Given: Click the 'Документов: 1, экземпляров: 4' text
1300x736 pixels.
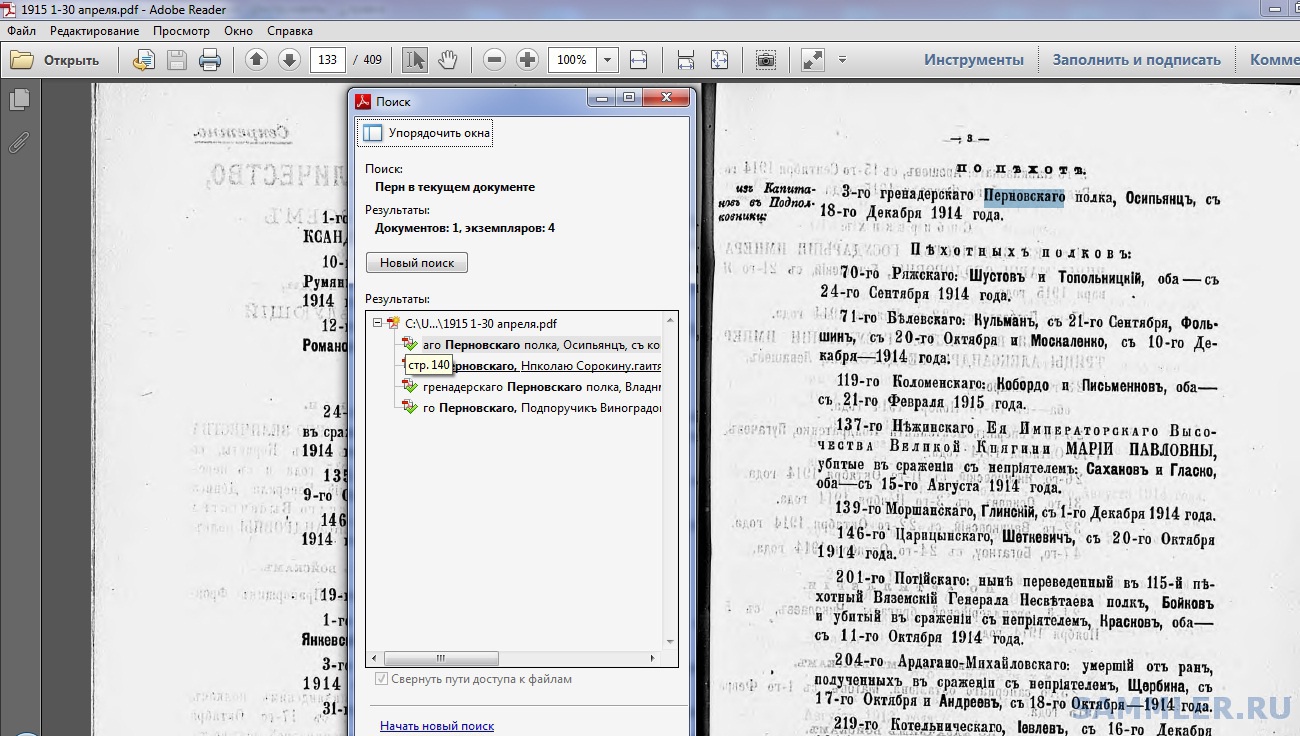Looking at the screenshot, I should (x=464, y=228).
